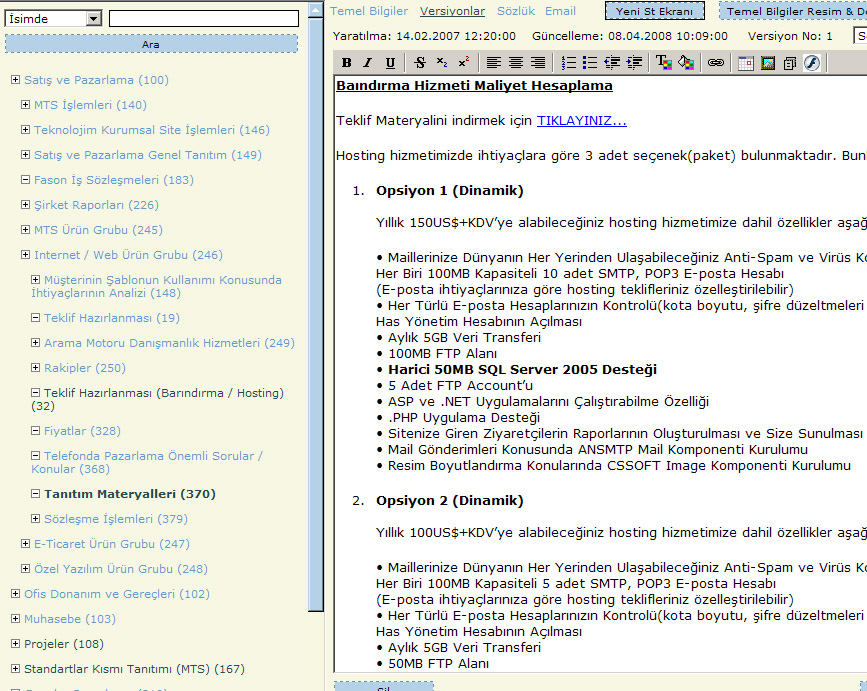Image resolution: width=867 pixels, height=691 pixels.
Task: Expand the Şirket Raporları (226) node
Action: (25, 205)
